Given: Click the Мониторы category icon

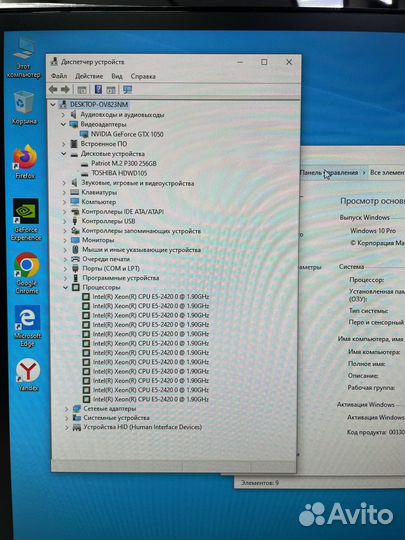Looking at the screenshot, I should point(75,240).
